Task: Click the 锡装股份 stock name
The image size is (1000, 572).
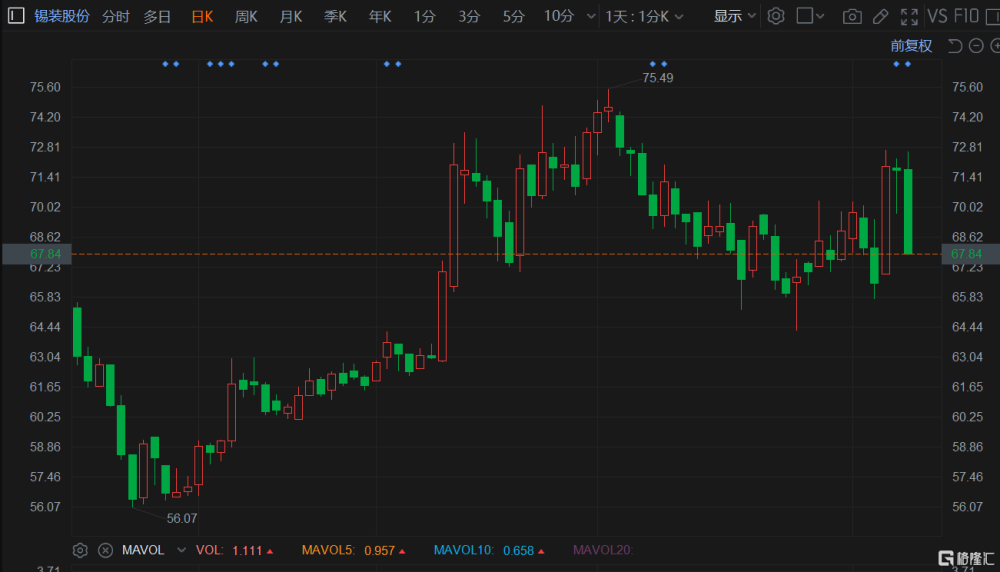Action: (62, 16)
